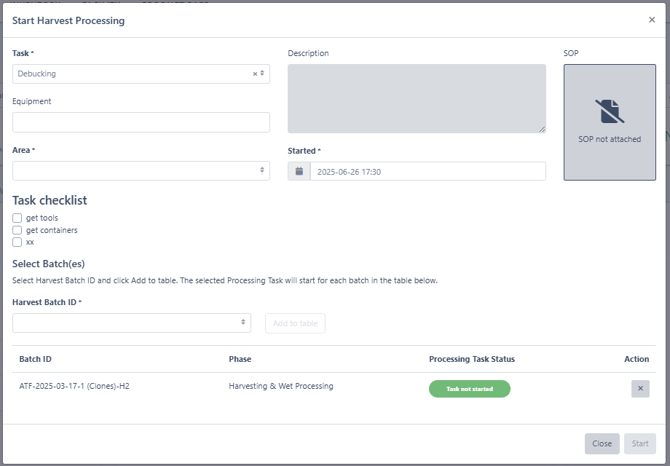Viewport: 670px width, 466px height.
Task: Open the Harvest Batch ID dropdown
Action: pyautogui.click(x=132, y=323)
